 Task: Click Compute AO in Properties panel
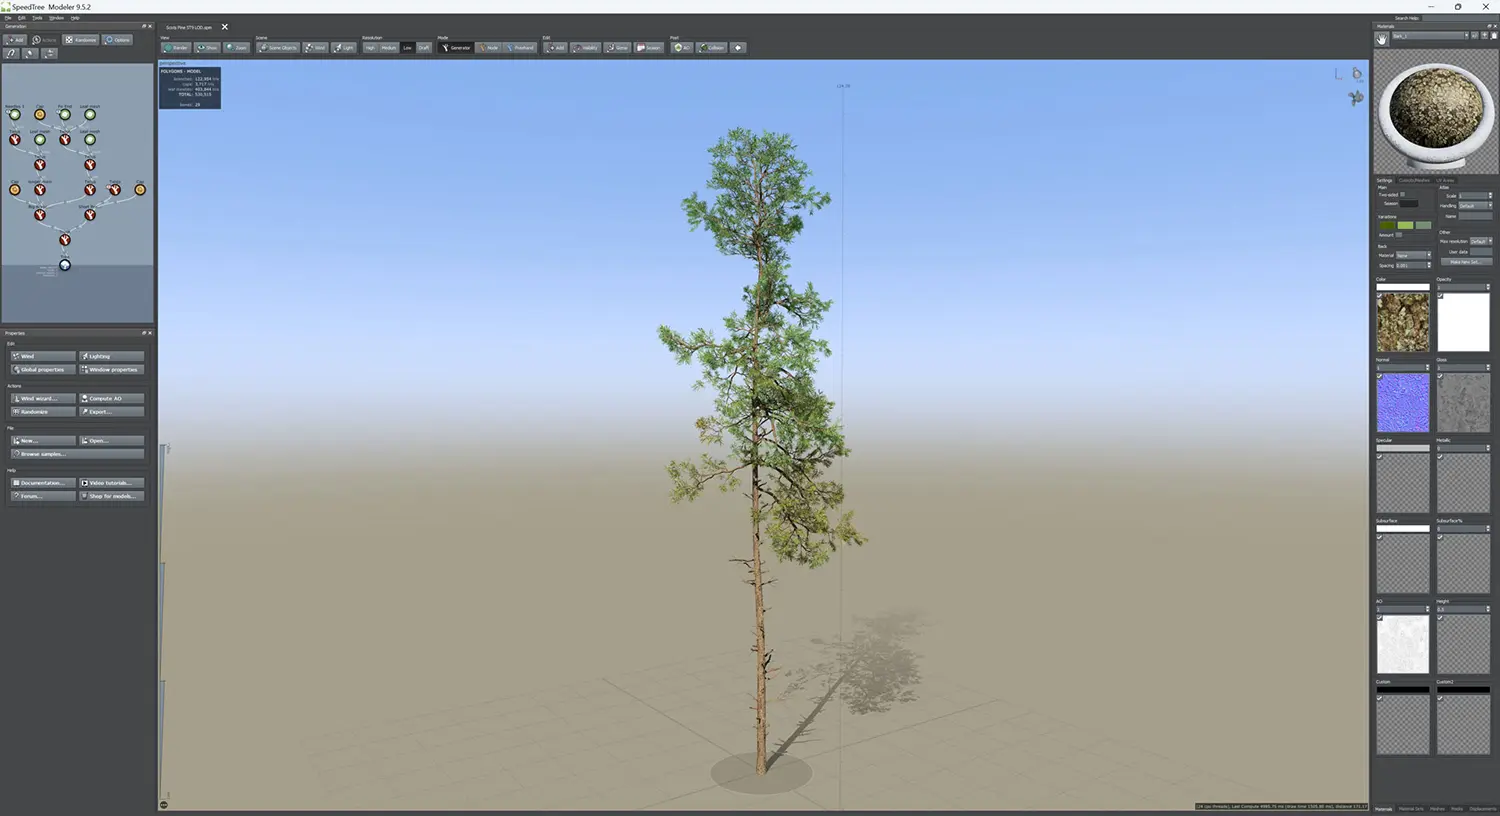click(x=111, y=398)
